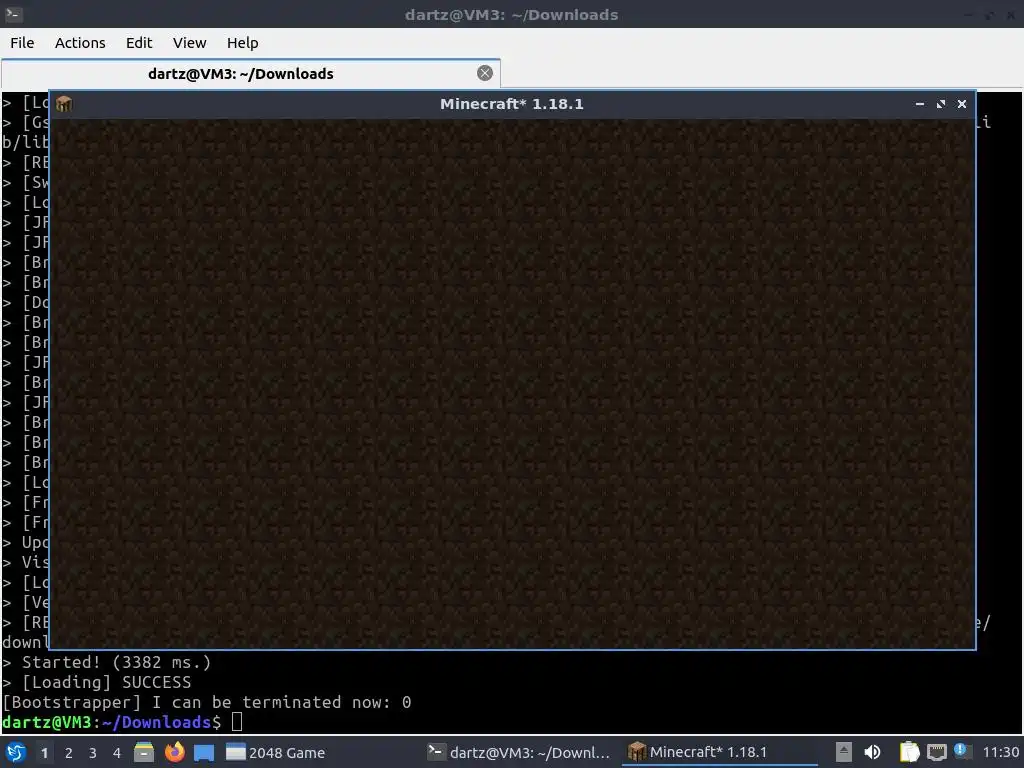Screen dimensions: 1024x768
Task: Click the Minecraft 1.18.1 title bar
Action: (511, 104)
